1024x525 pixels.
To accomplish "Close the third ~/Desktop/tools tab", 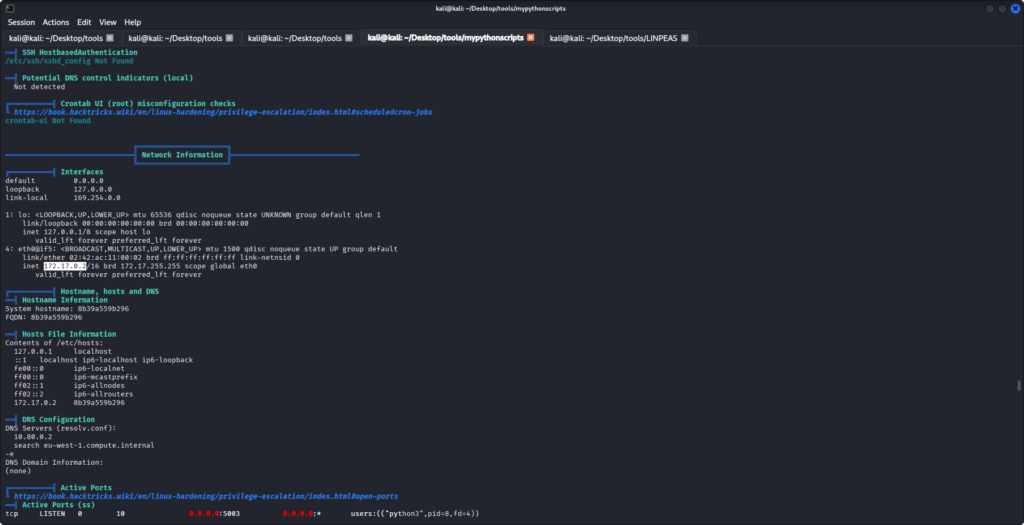I will click(349, 38).
